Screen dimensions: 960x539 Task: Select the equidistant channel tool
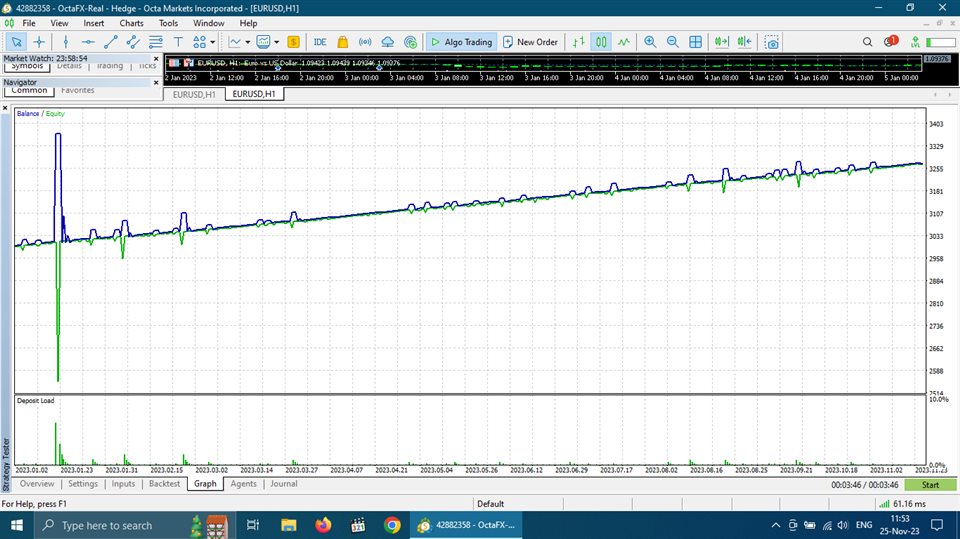(x=133, y=42)
